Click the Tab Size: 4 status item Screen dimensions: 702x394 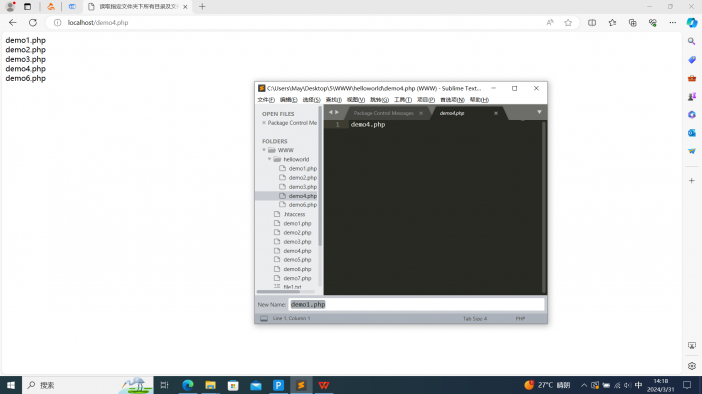(x=475, y=319)
